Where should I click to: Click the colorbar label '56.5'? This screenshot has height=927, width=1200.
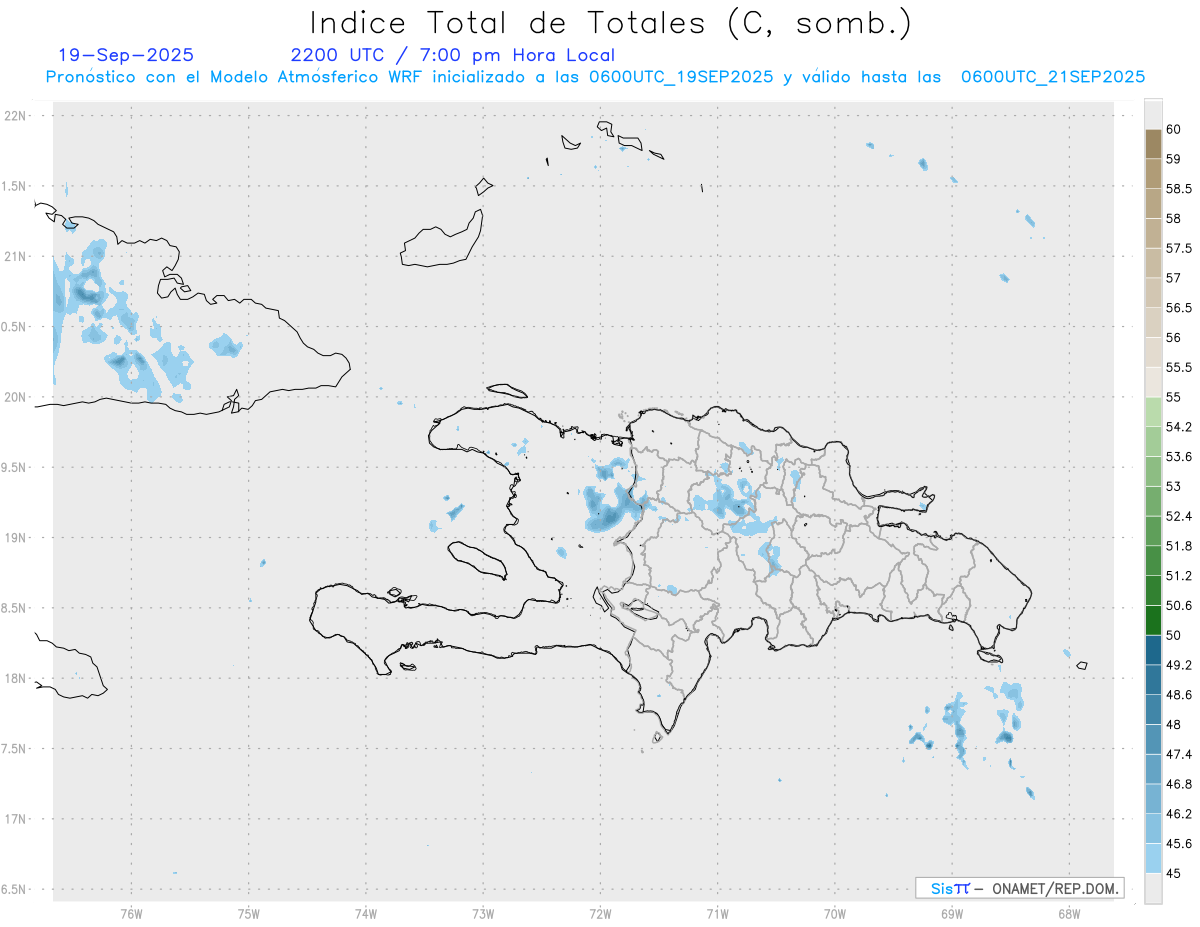(x=1178, y=308)
